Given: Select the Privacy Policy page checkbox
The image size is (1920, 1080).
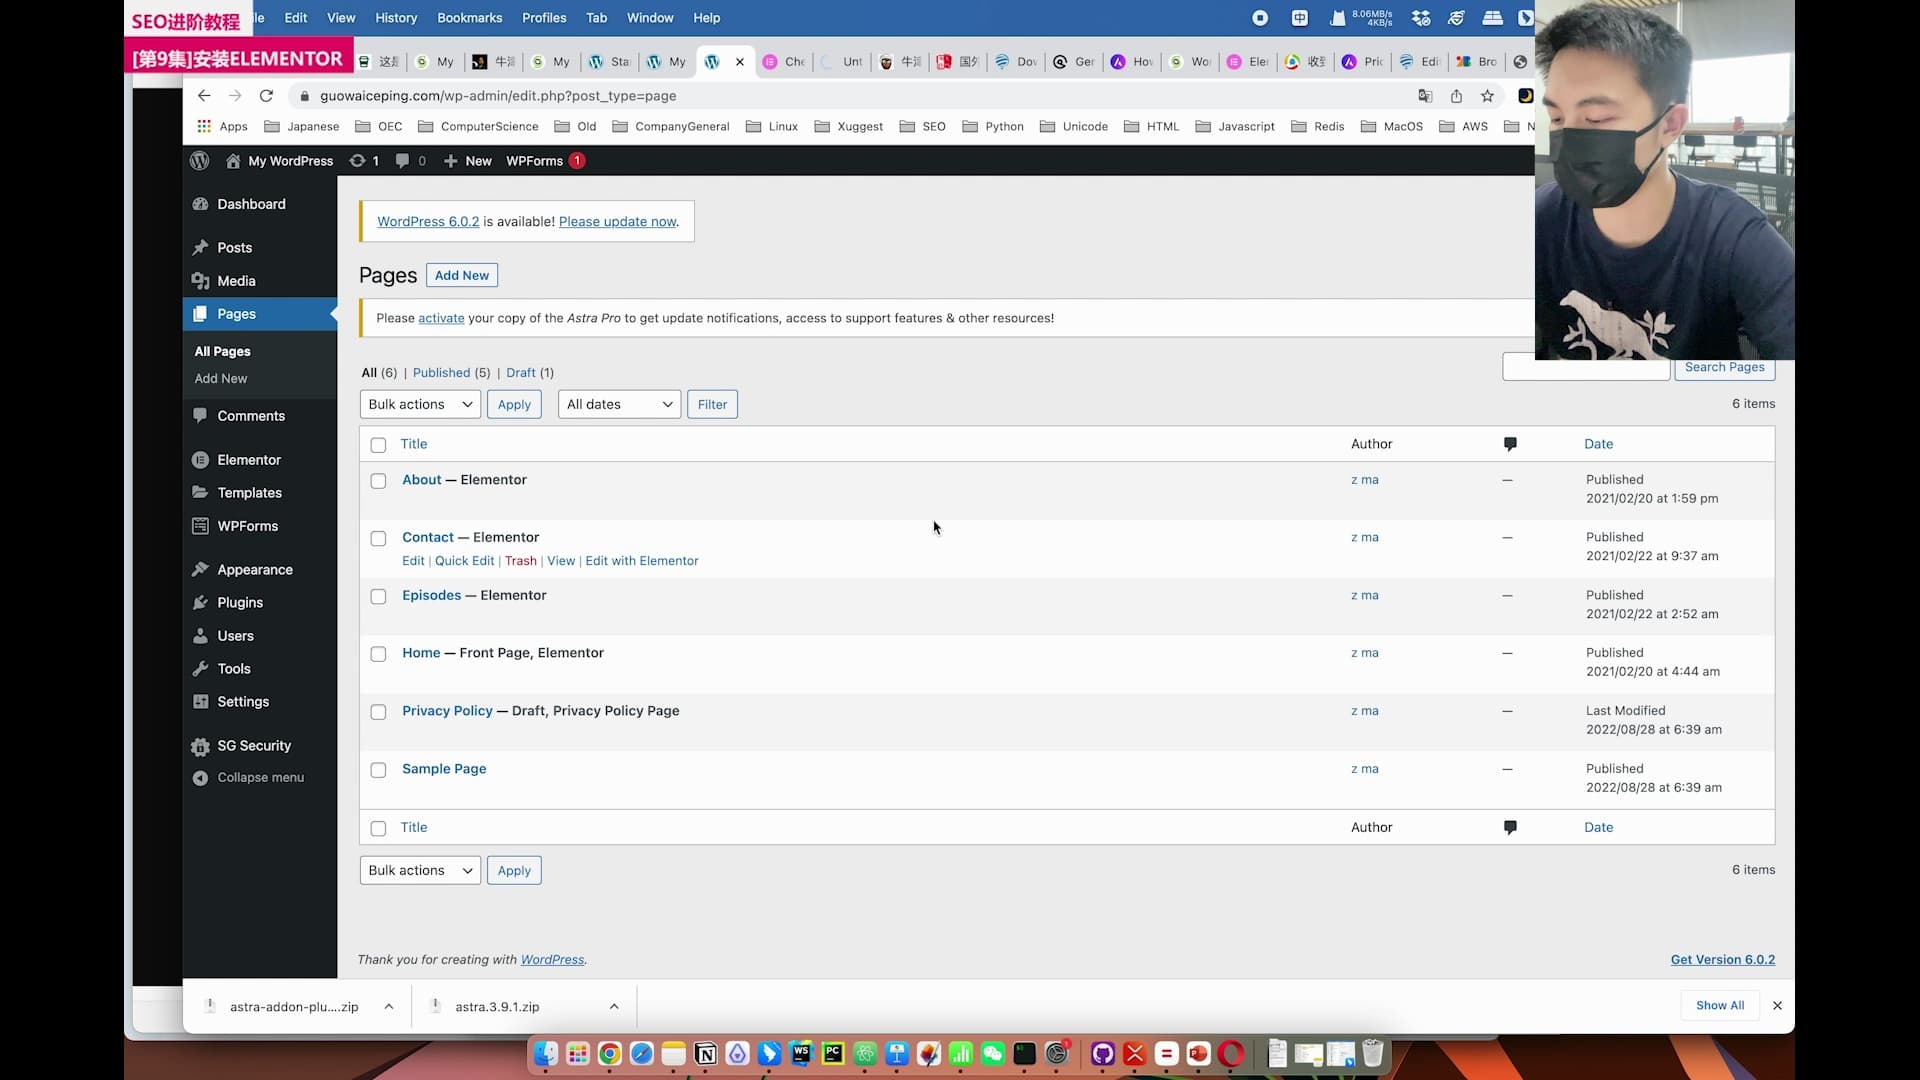Looking at the screenshot, I should [x=378, y=712].
